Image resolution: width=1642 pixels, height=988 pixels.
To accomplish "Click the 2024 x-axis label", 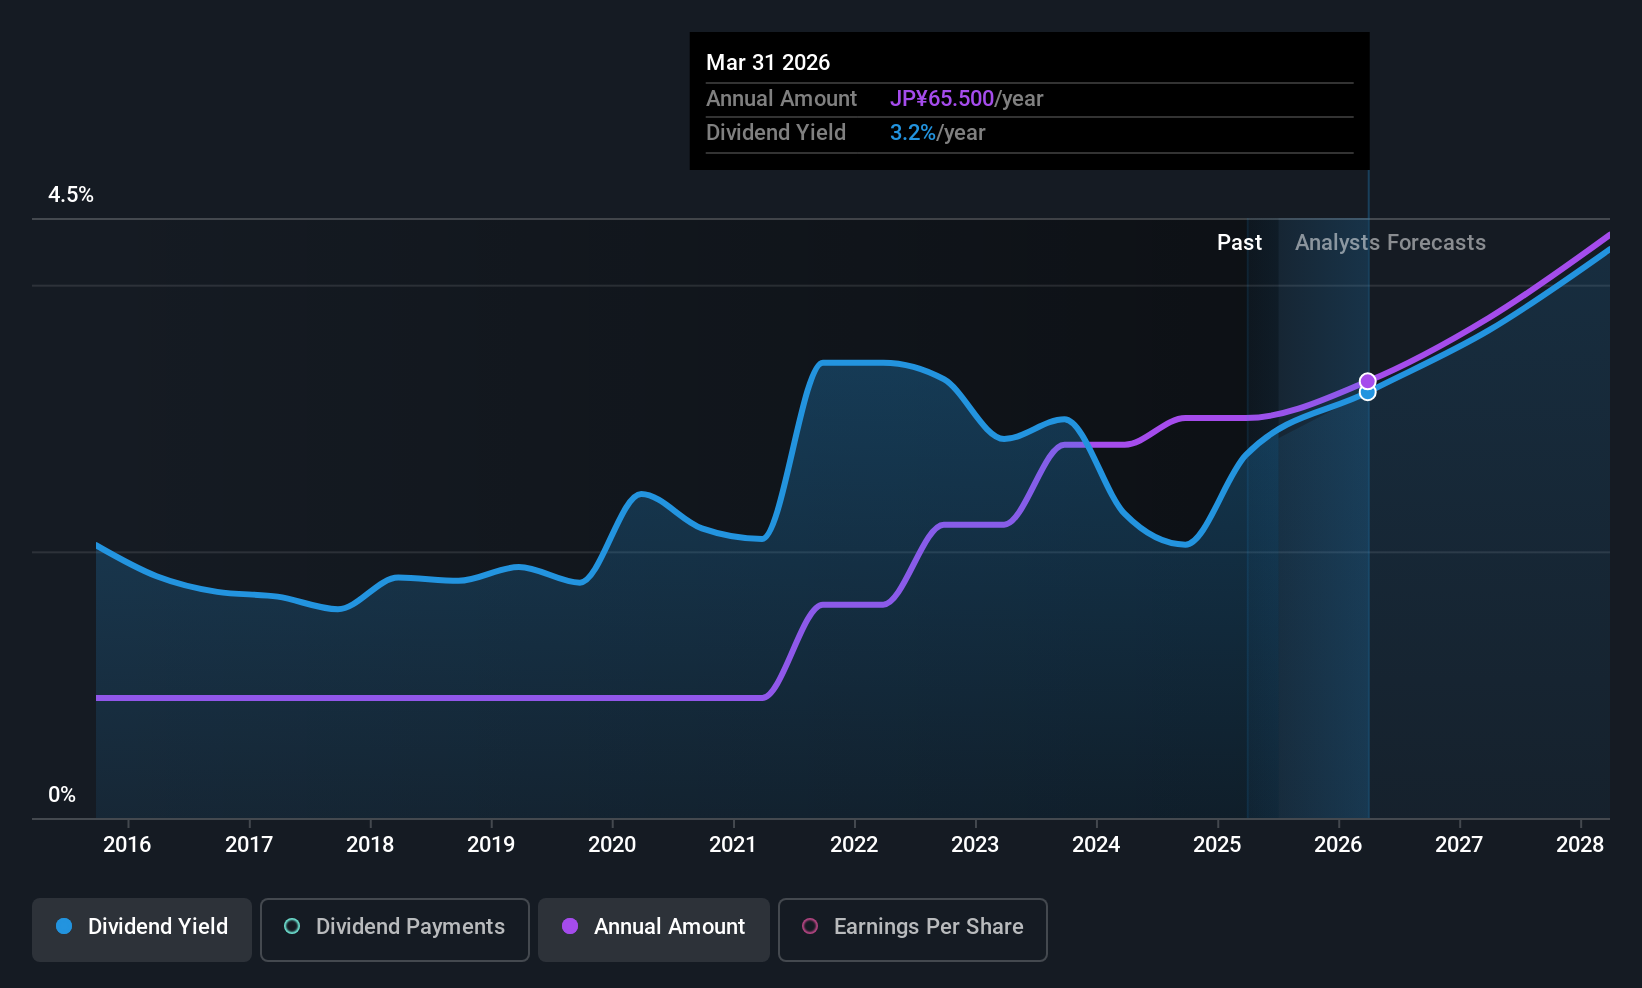I will click(1096, 845).
